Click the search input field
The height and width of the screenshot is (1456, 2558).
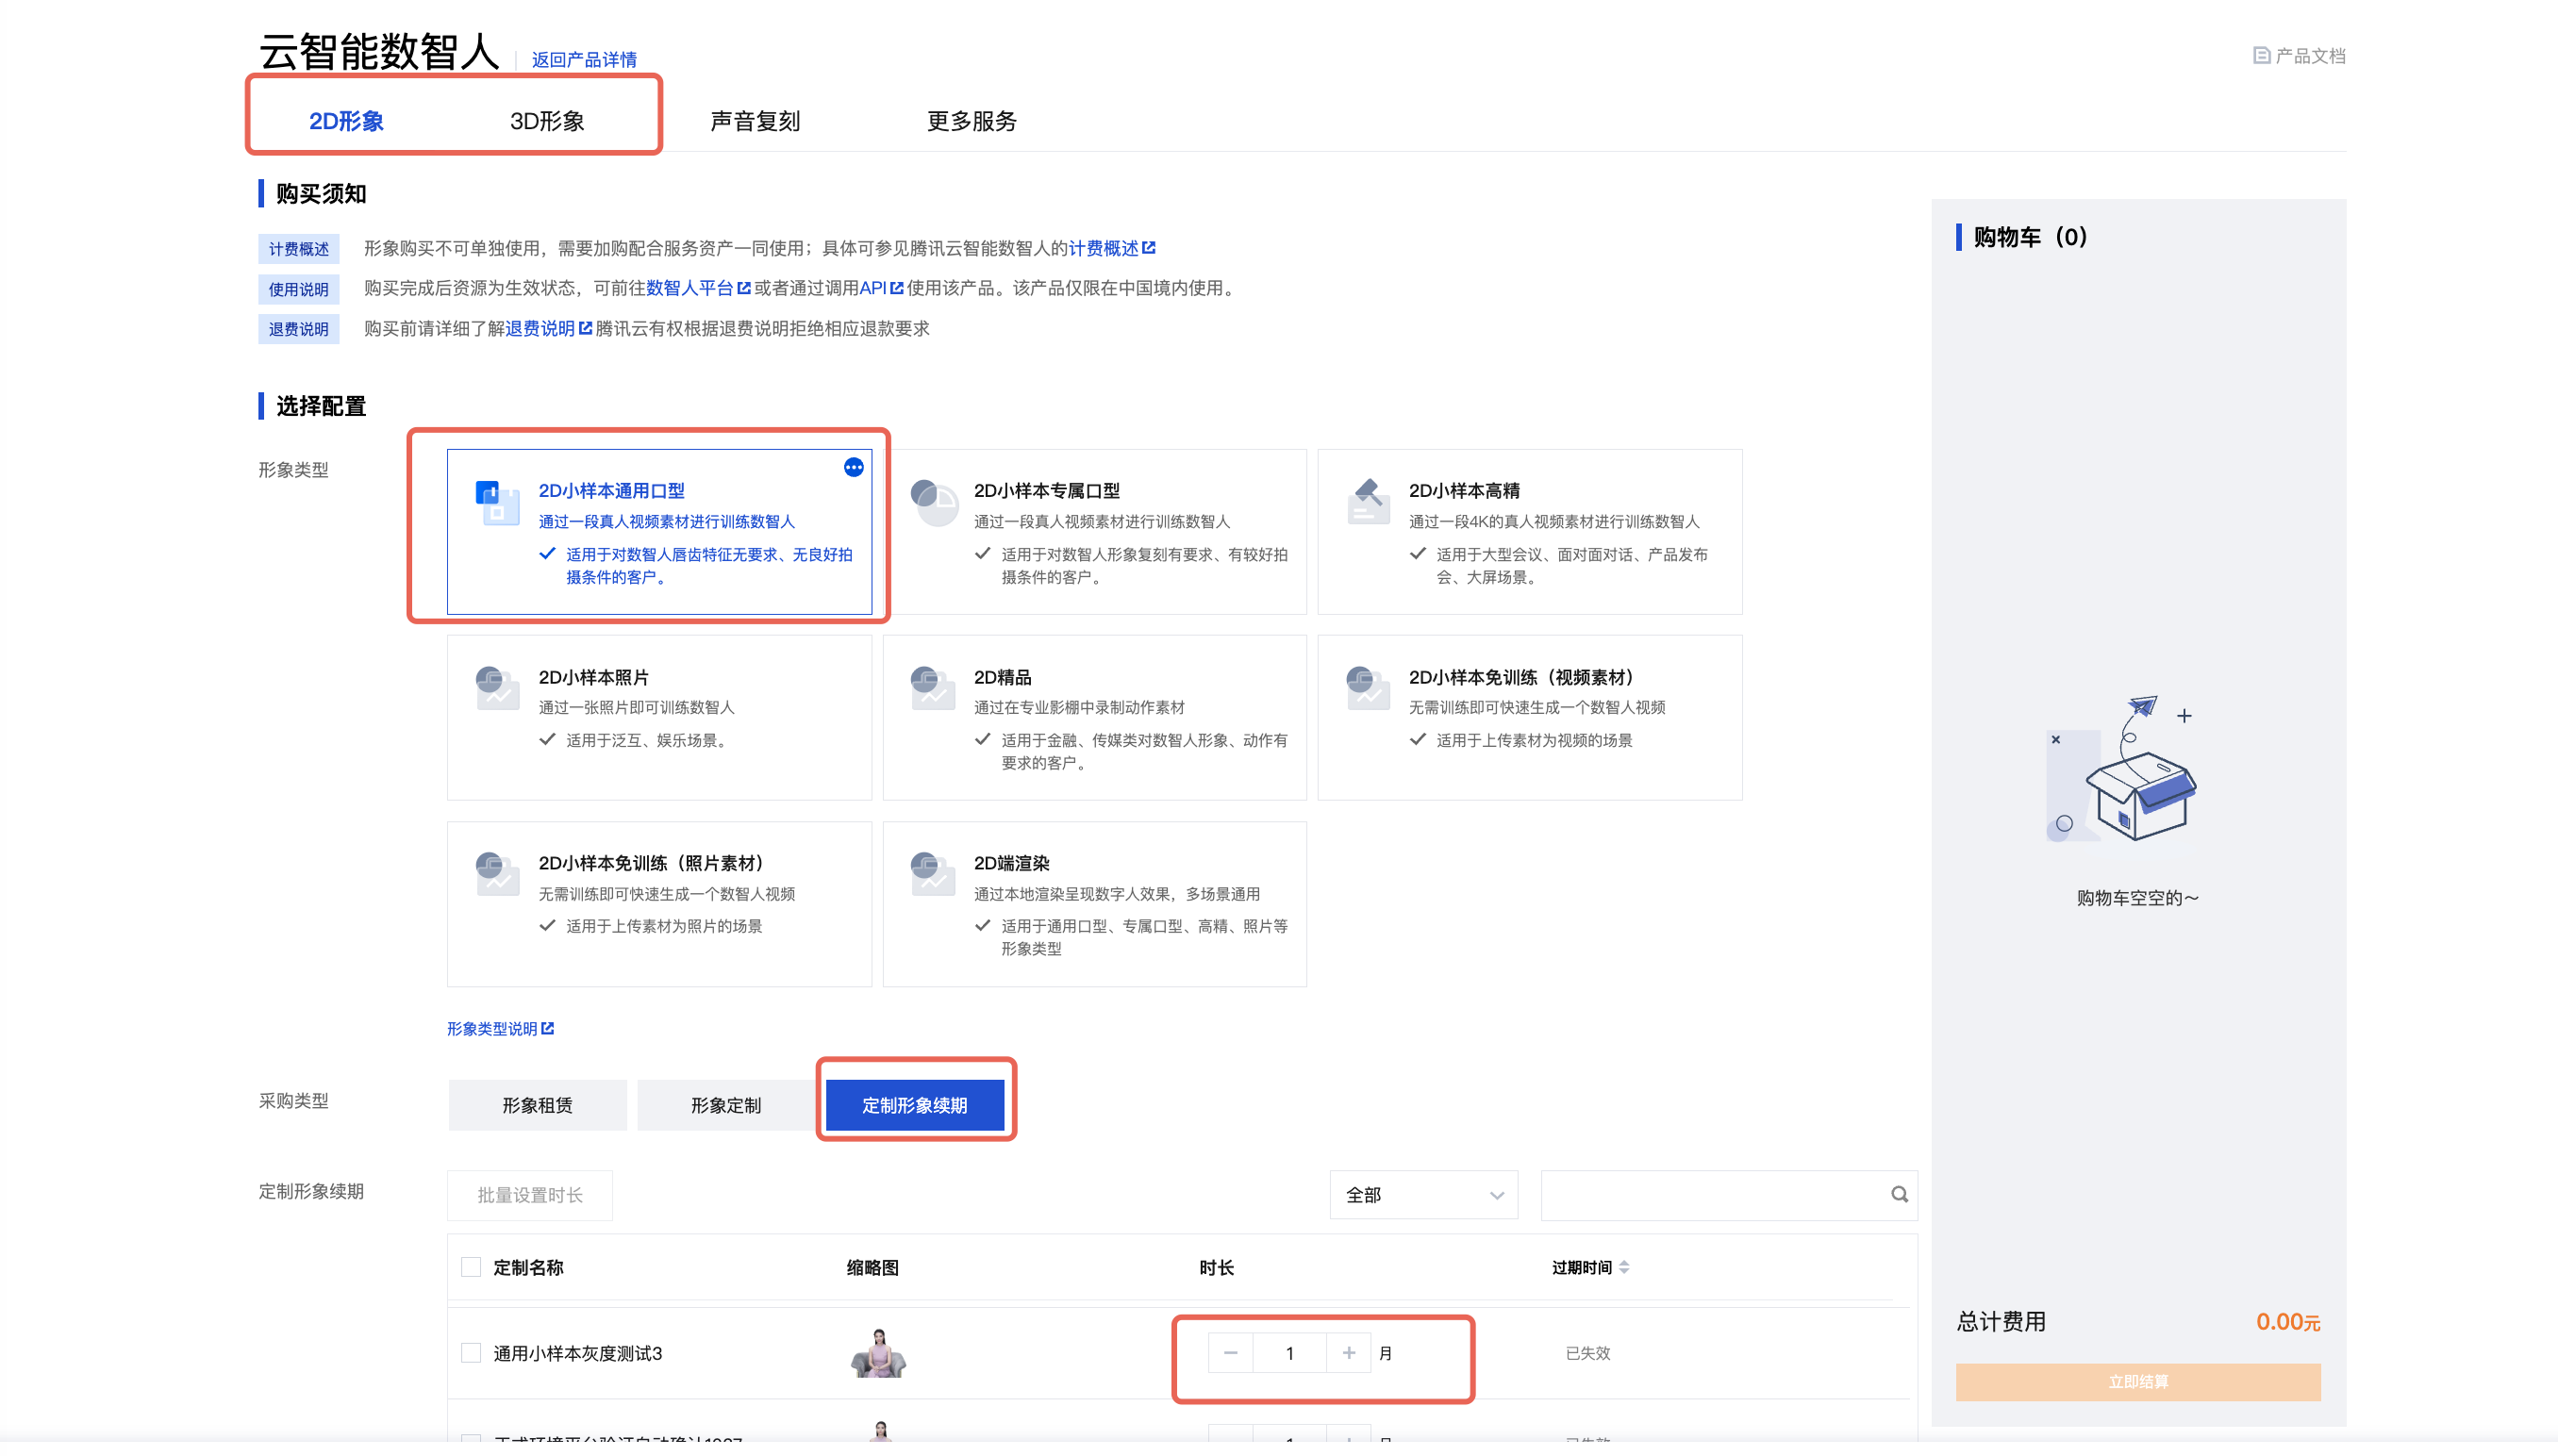pyautogui.click(x=1712, y=1195)
